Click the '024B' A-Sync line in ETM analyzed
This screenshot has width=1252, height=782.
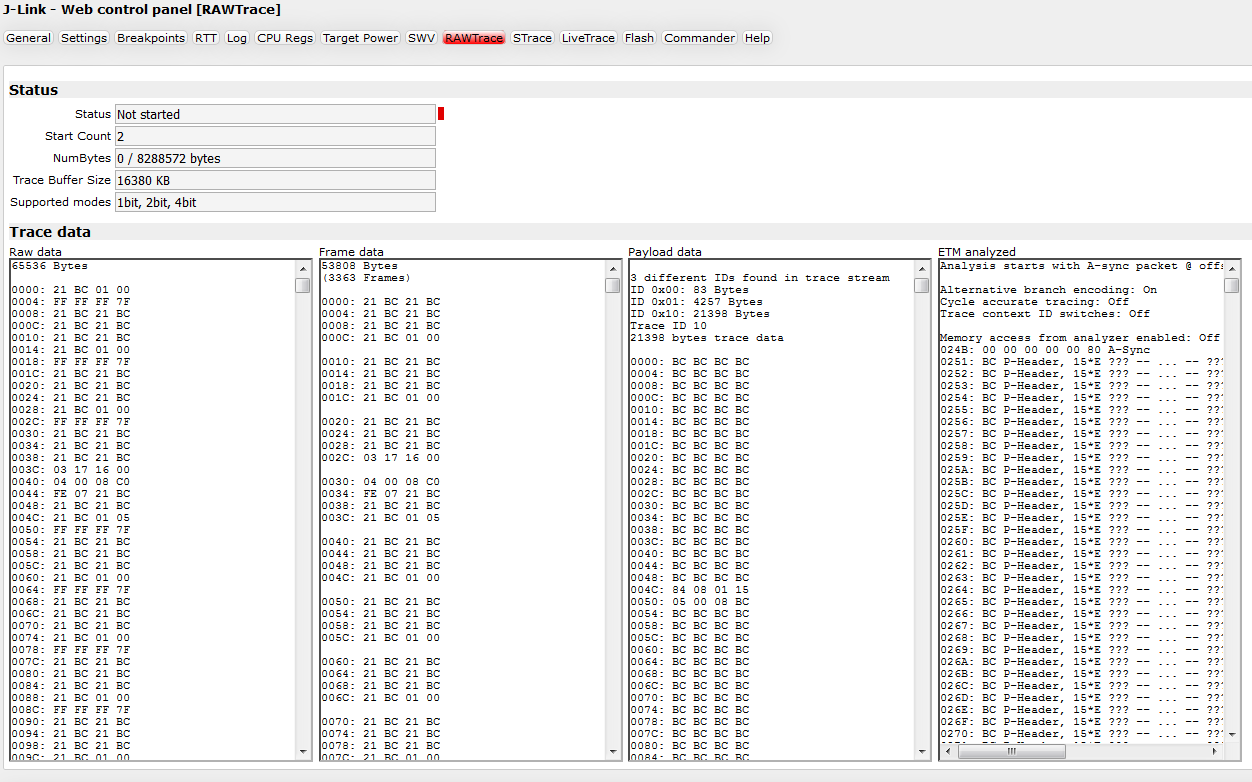(1045, 350)
